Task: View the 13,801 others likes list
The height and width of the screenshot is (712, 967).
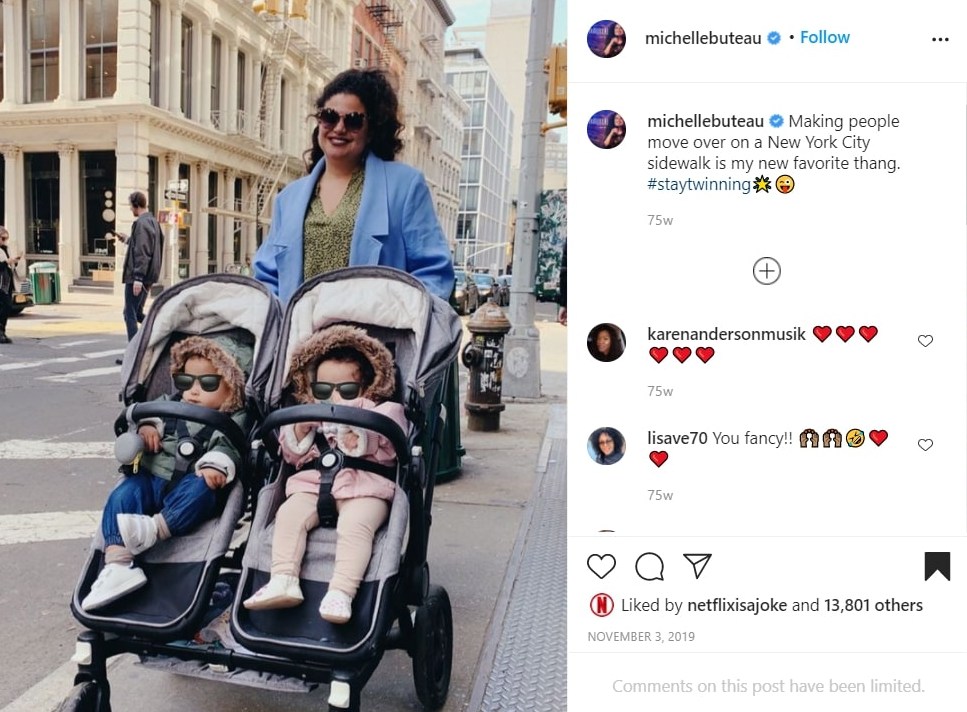Action: 873,605
